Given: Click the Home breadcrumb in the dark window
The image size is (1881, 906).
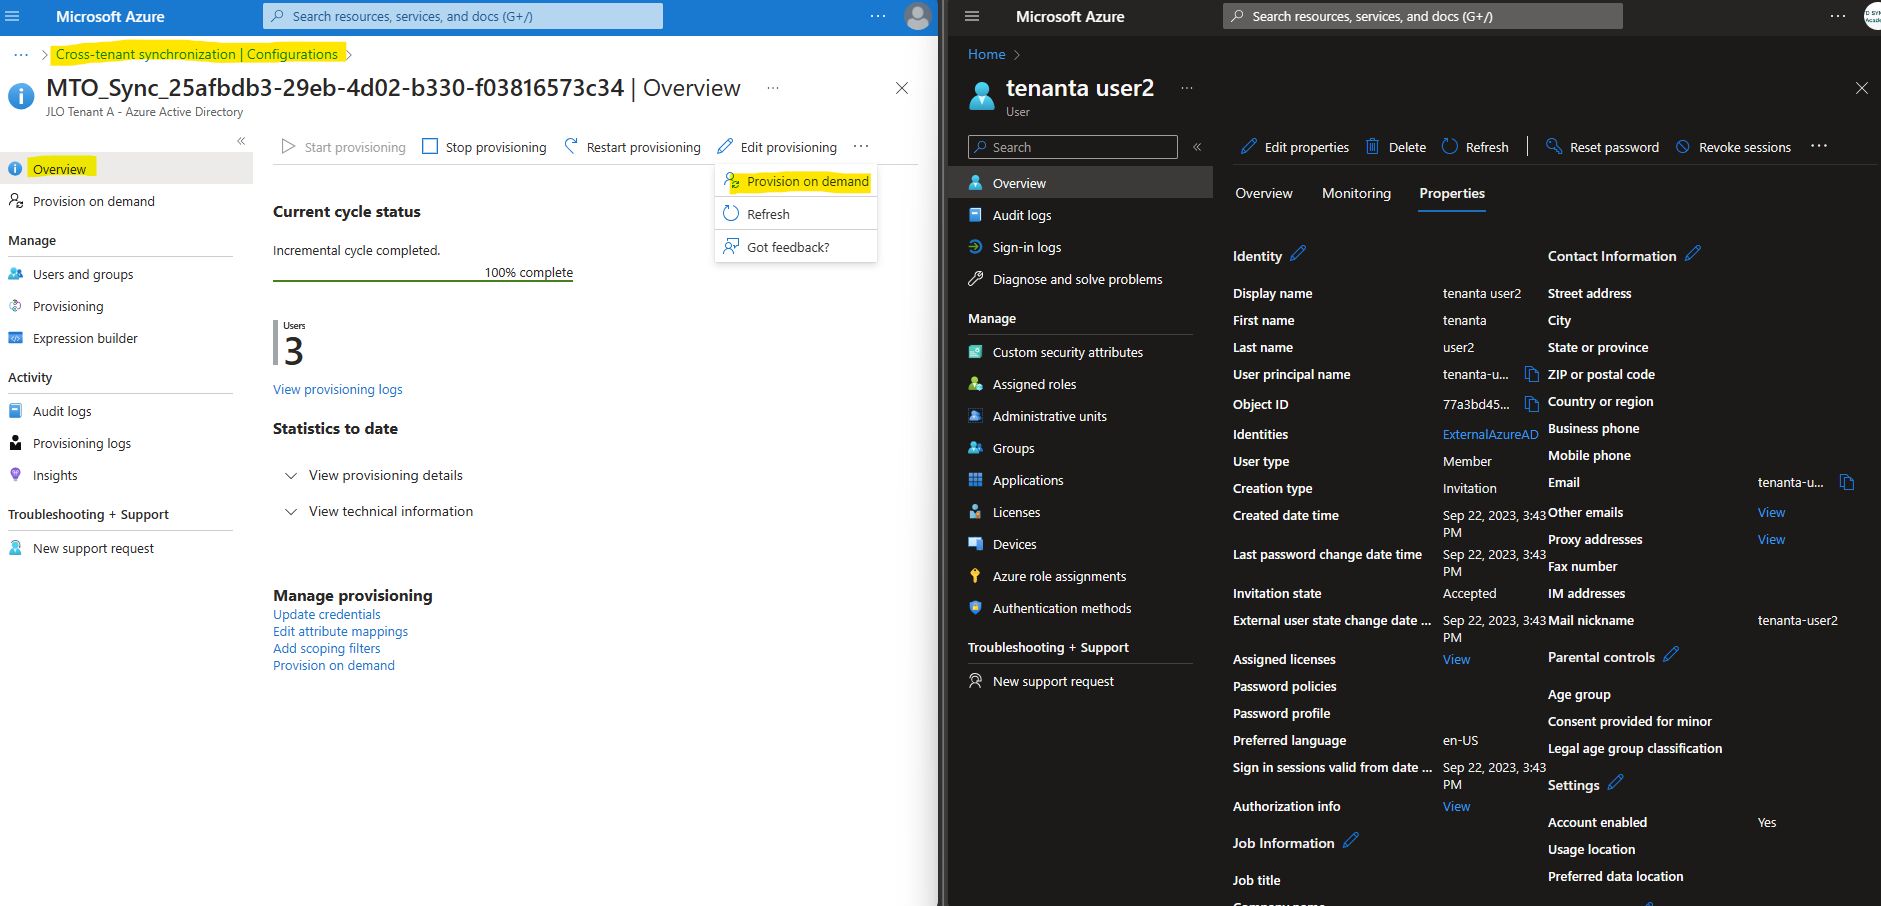Looking at the screenshot, I should tap(987, 54).
